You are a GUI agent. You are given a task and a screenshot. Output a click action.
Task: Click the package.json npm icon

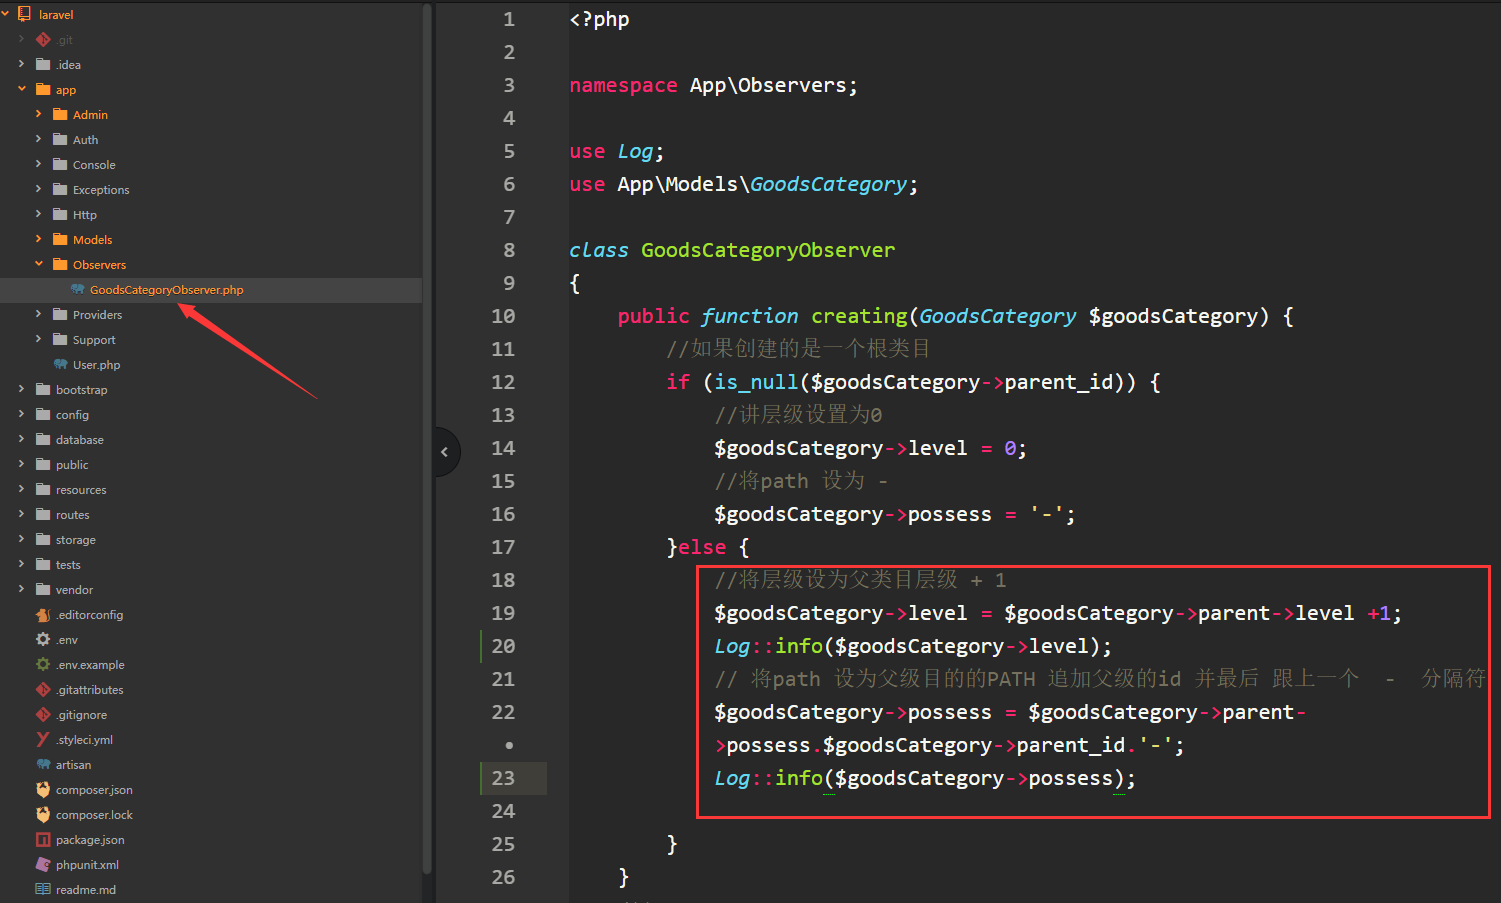click(x=43, y=839)
